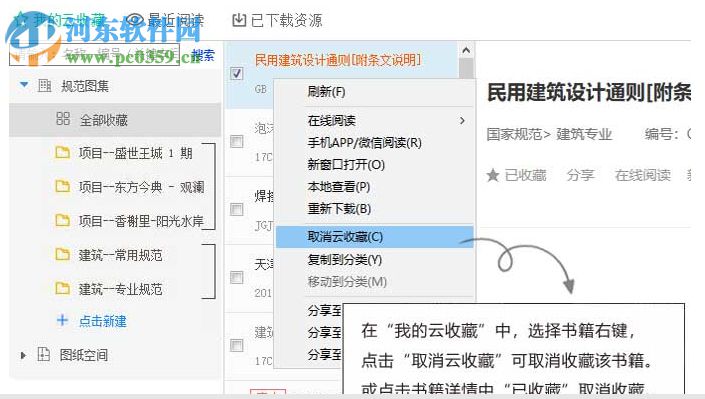Tick the checkbox of the 17C row below 泡沫

pos(236,142)
